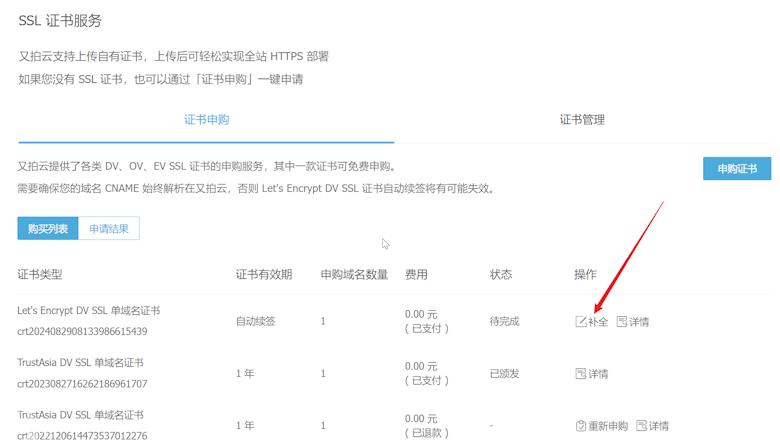Click certificate ID crt202408290813398661​5439
This screenshot has width=780, height=448.
(82, 331)
